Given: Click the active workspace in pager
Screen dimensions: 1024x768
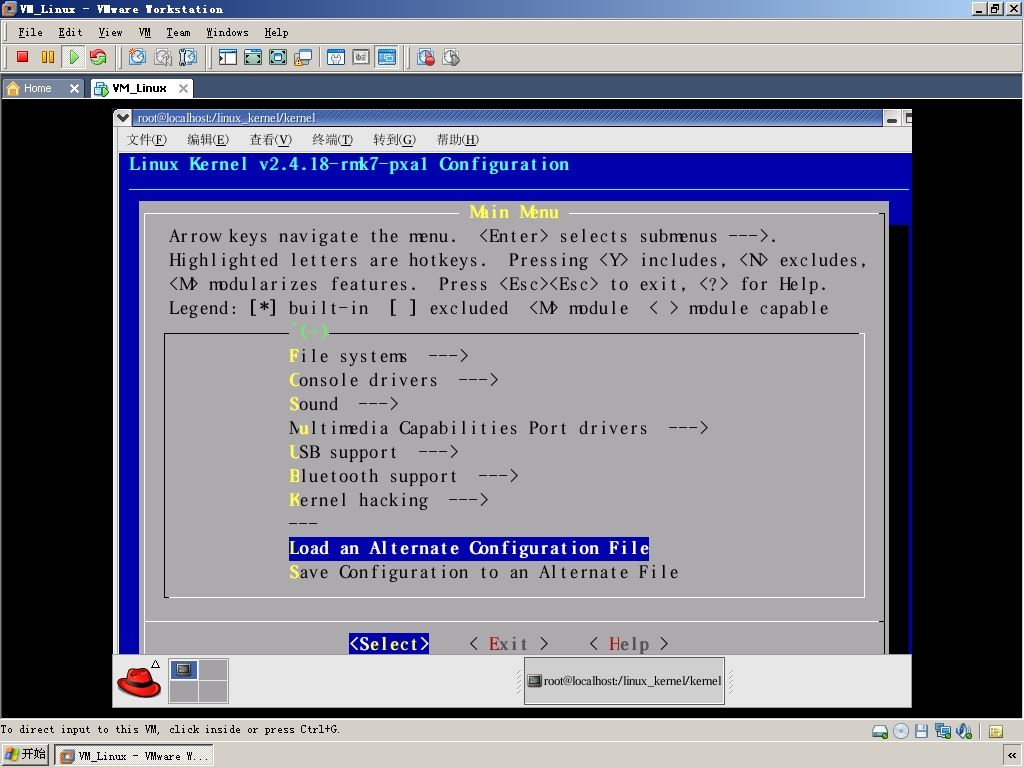Looking at the screenshot, I should click(184, 669).
